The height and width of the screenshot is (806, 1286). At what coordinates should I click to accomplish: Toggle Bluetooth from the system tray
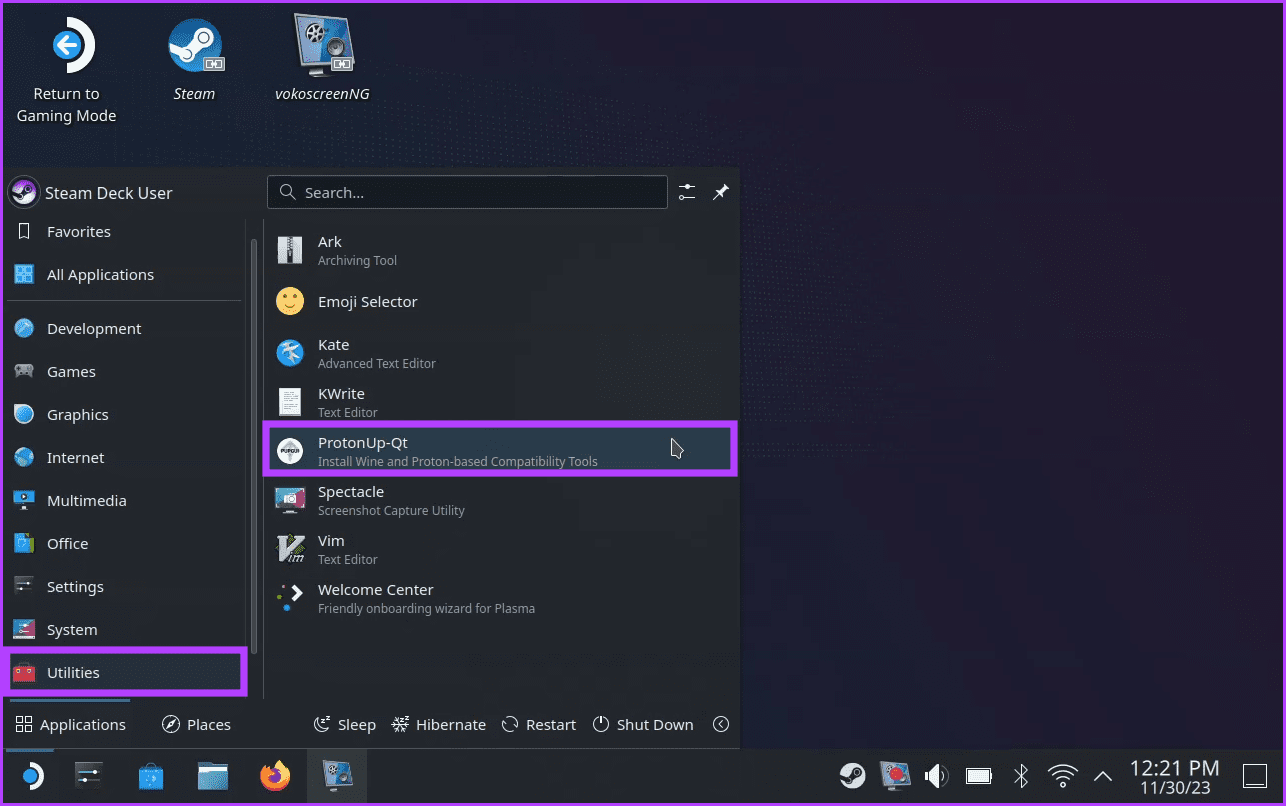coord(1020,775)
